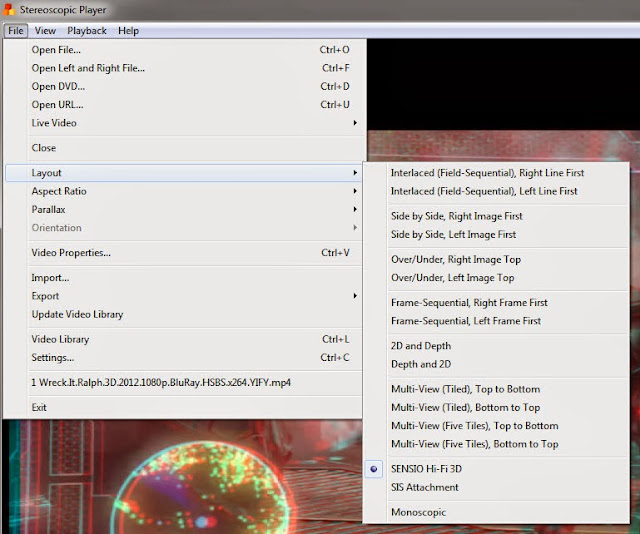Select Open Left and Right File...

[184, 68]
